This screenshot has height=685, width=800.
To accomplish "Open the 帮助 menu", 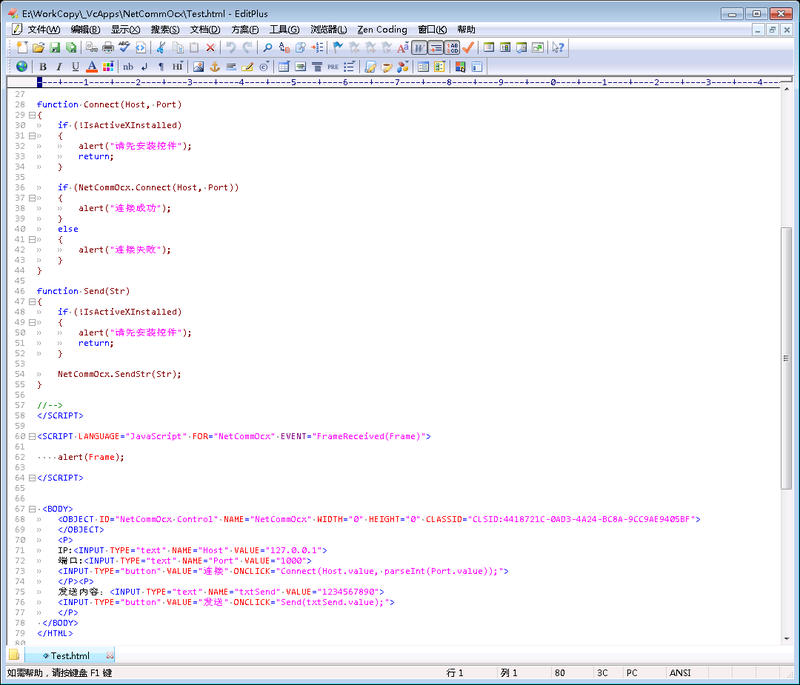I will point(466,30).
